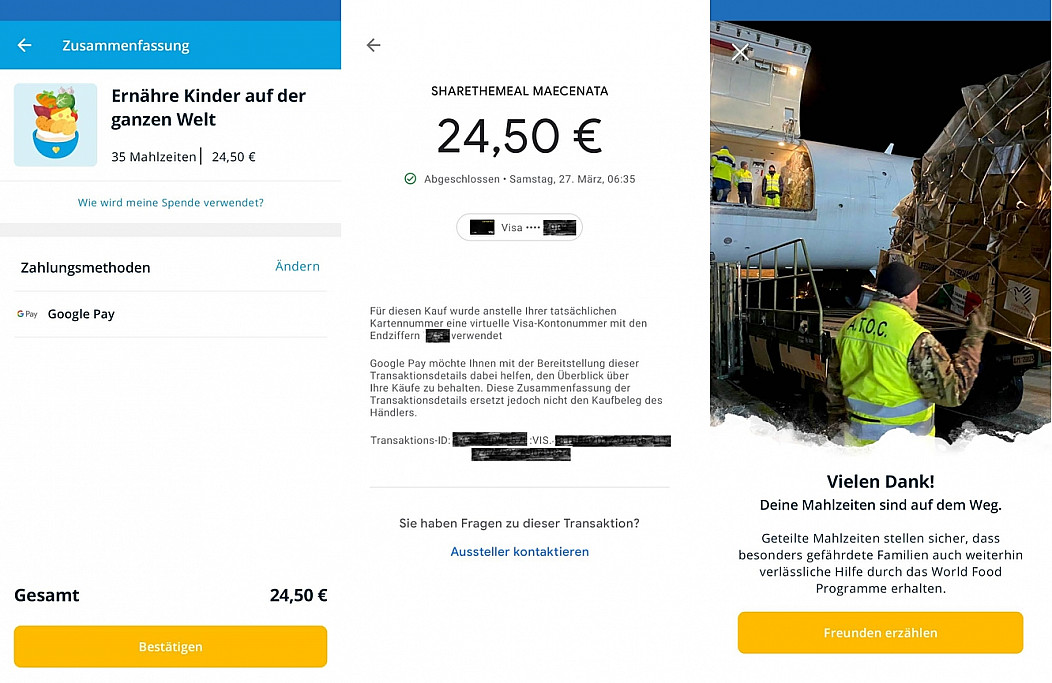Open 'Wie wird meine Spende verwendet?' link
The width and height of the screenshot is (1052, 683).
pyautogui.click(x=170, y=203)
